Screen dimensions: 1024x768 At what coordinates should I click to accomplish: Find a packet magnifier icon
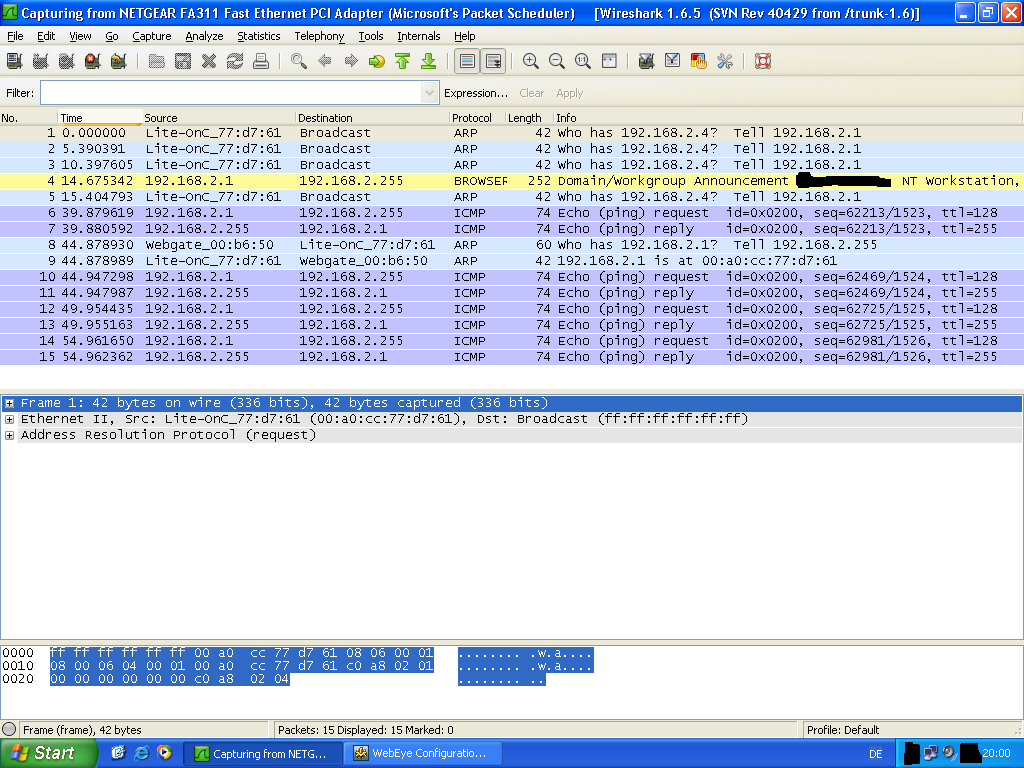click(x=299, y=61)
